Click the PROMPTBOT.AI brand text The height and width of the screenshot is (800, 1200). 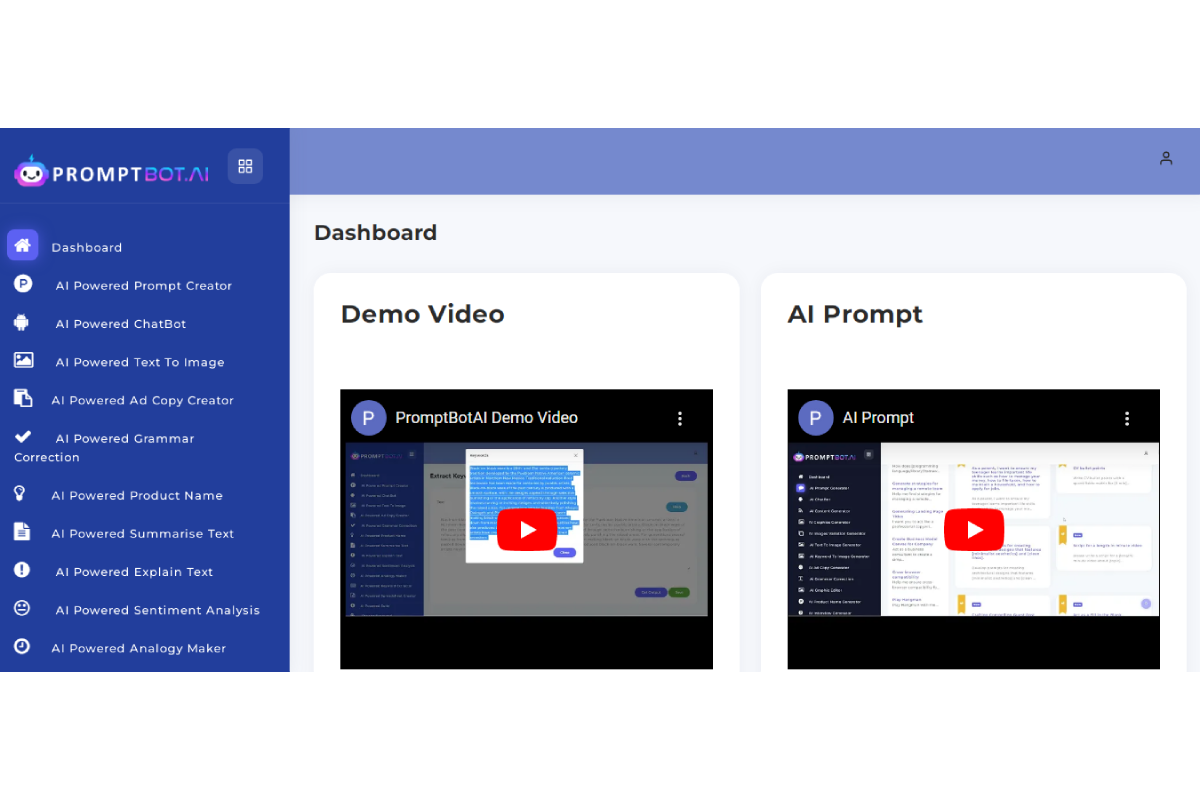click(130, 174)
